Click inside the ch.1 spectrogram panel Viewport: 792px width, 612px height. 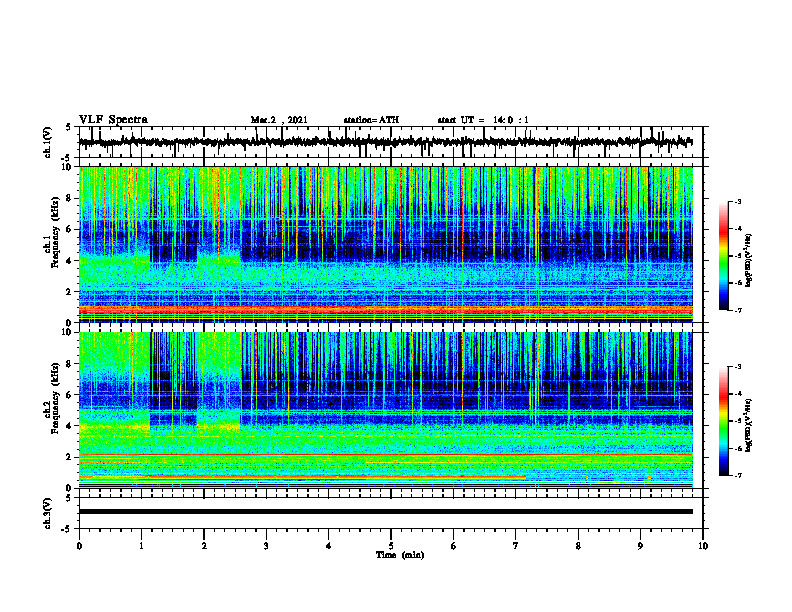(x=385, y=244)
